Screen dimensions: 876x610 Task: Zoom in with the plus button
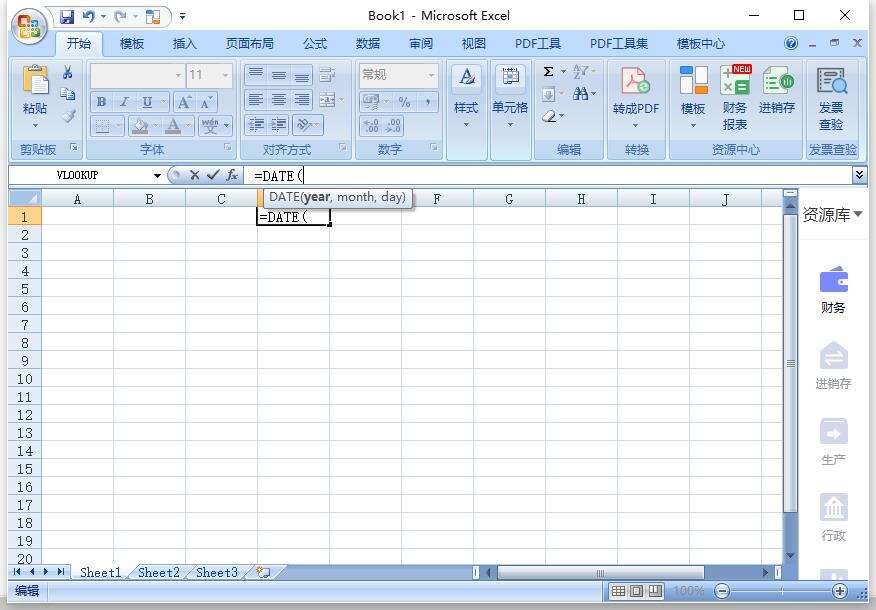click(840, 590)
